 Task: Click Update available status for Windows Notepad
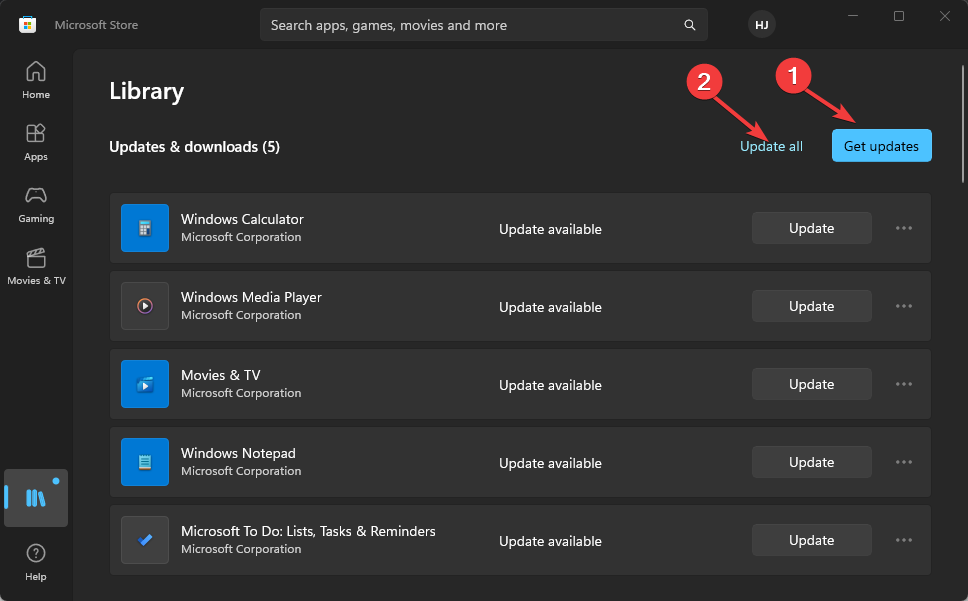pyautogui.click(x=550, y=463)
